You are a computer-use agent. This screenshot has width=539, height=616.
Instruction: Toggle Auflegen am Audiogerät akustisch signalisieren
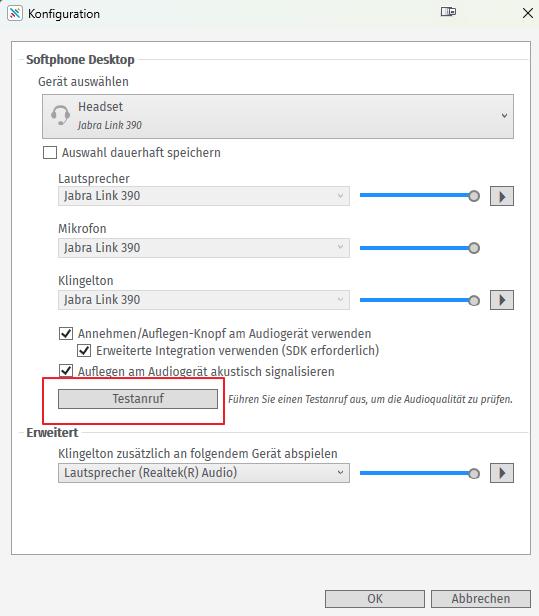pyautogui.click(x=66, y=371)
